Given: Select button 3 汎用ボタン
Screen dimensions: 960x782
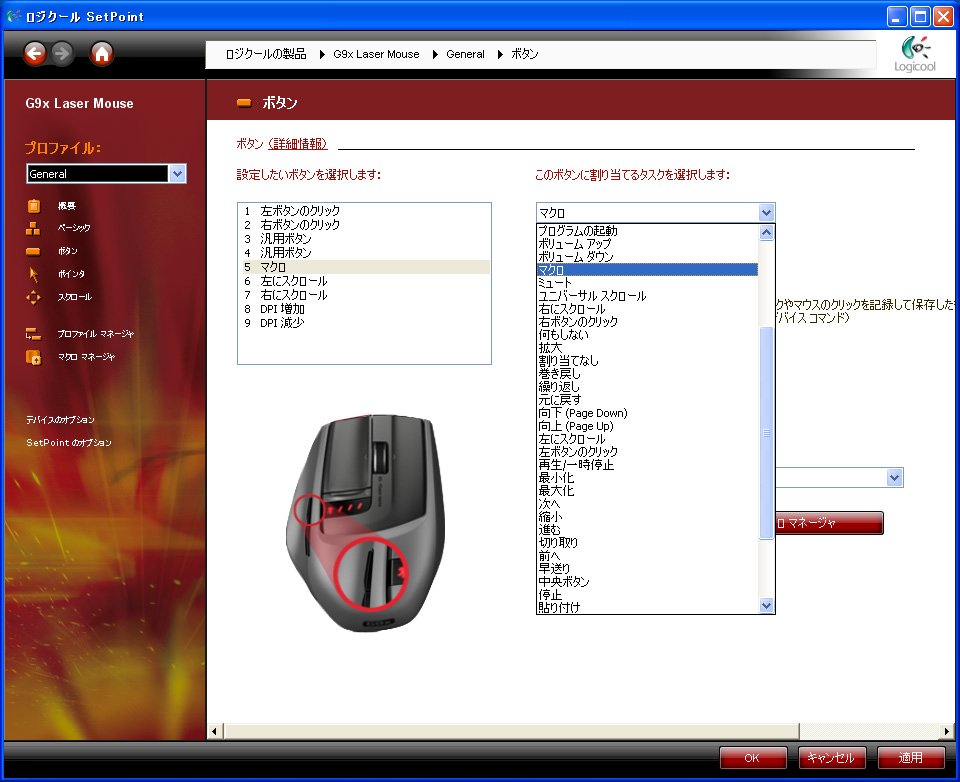Looking at the screenshot, I should pos(365,239).
